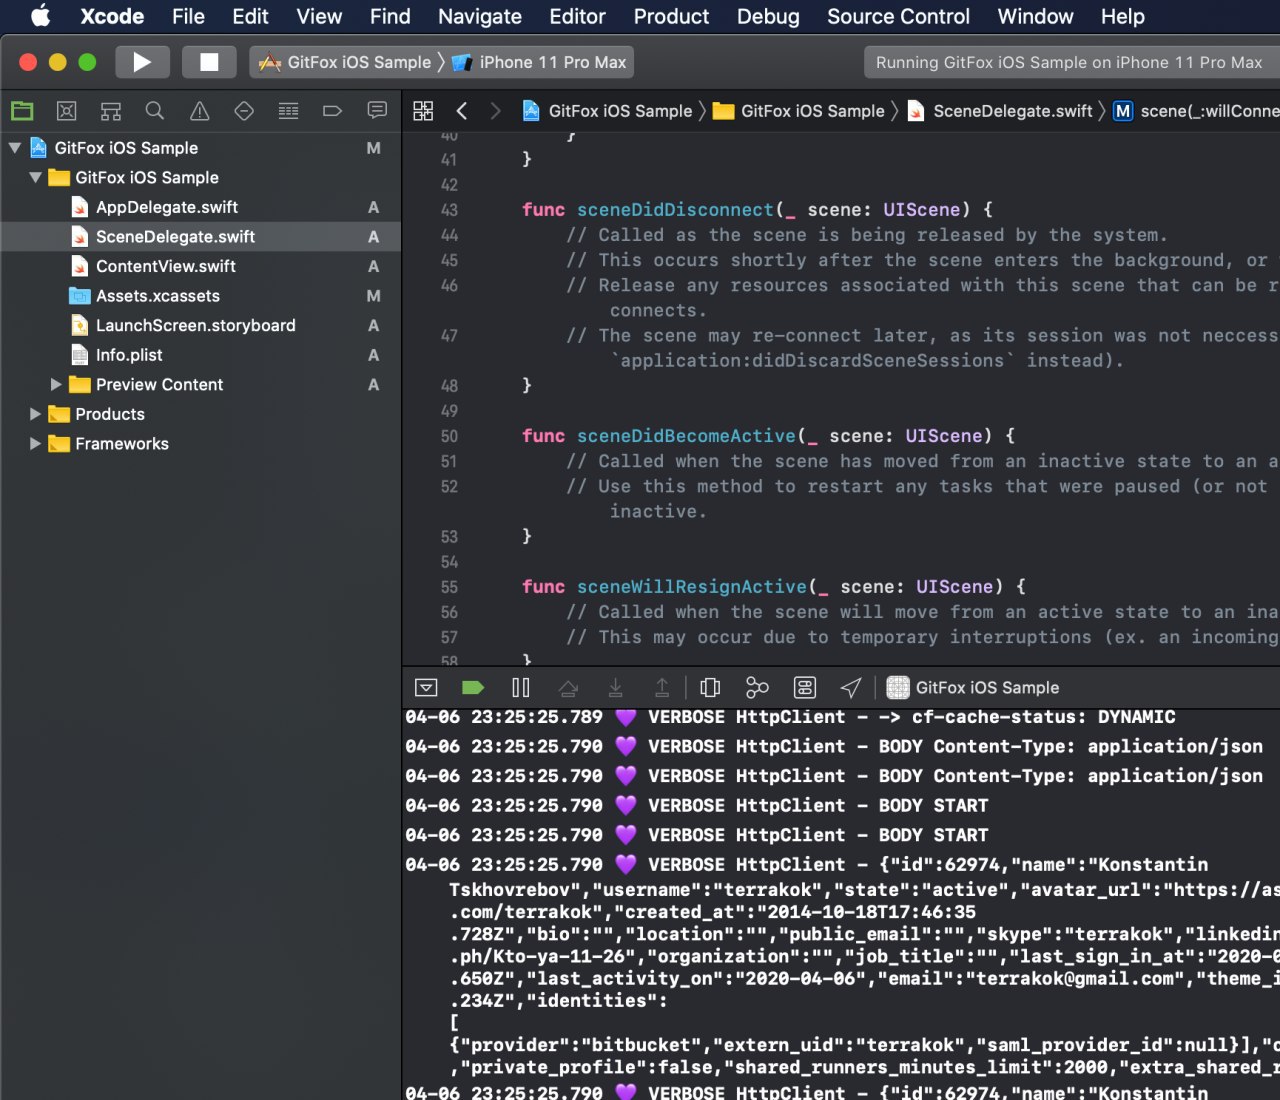Select Products folder row
The height and width of the screenshot is (1100, 1280).
point(200,414)
